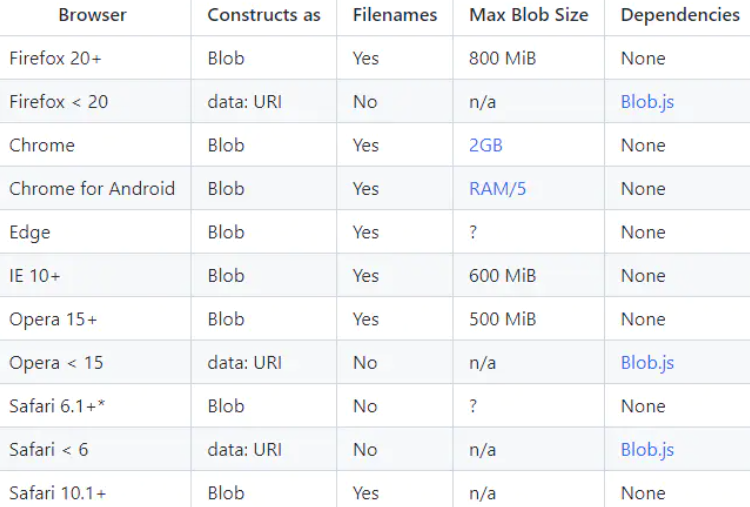Select the Opera 15+ browser cell
Screen dimensions: 750x507
point(53,319)
